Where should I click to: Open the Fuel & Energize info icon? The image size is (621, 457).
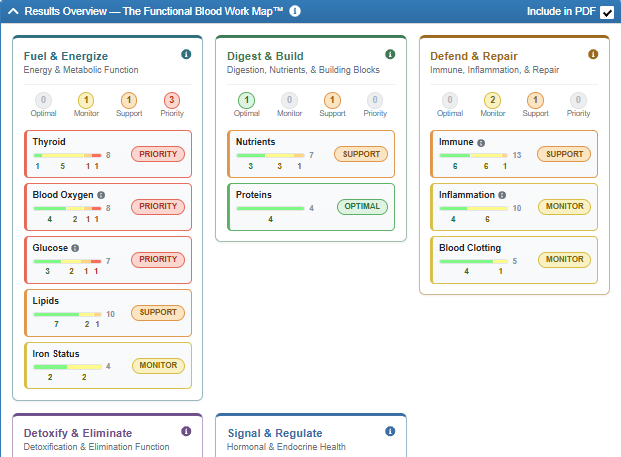(186, 54)
